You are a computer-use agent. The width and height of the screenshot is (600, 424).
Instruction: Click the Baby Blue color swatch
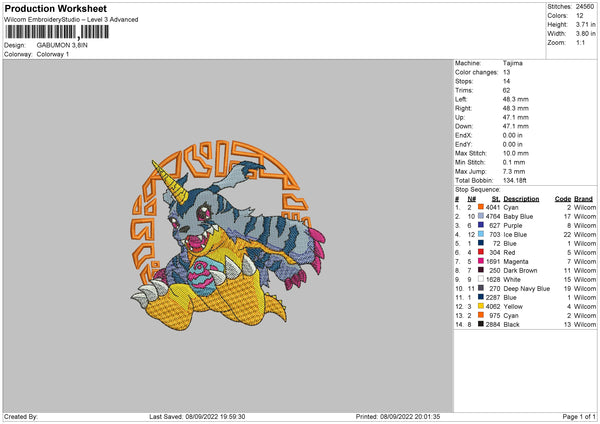tap(481, 216)
